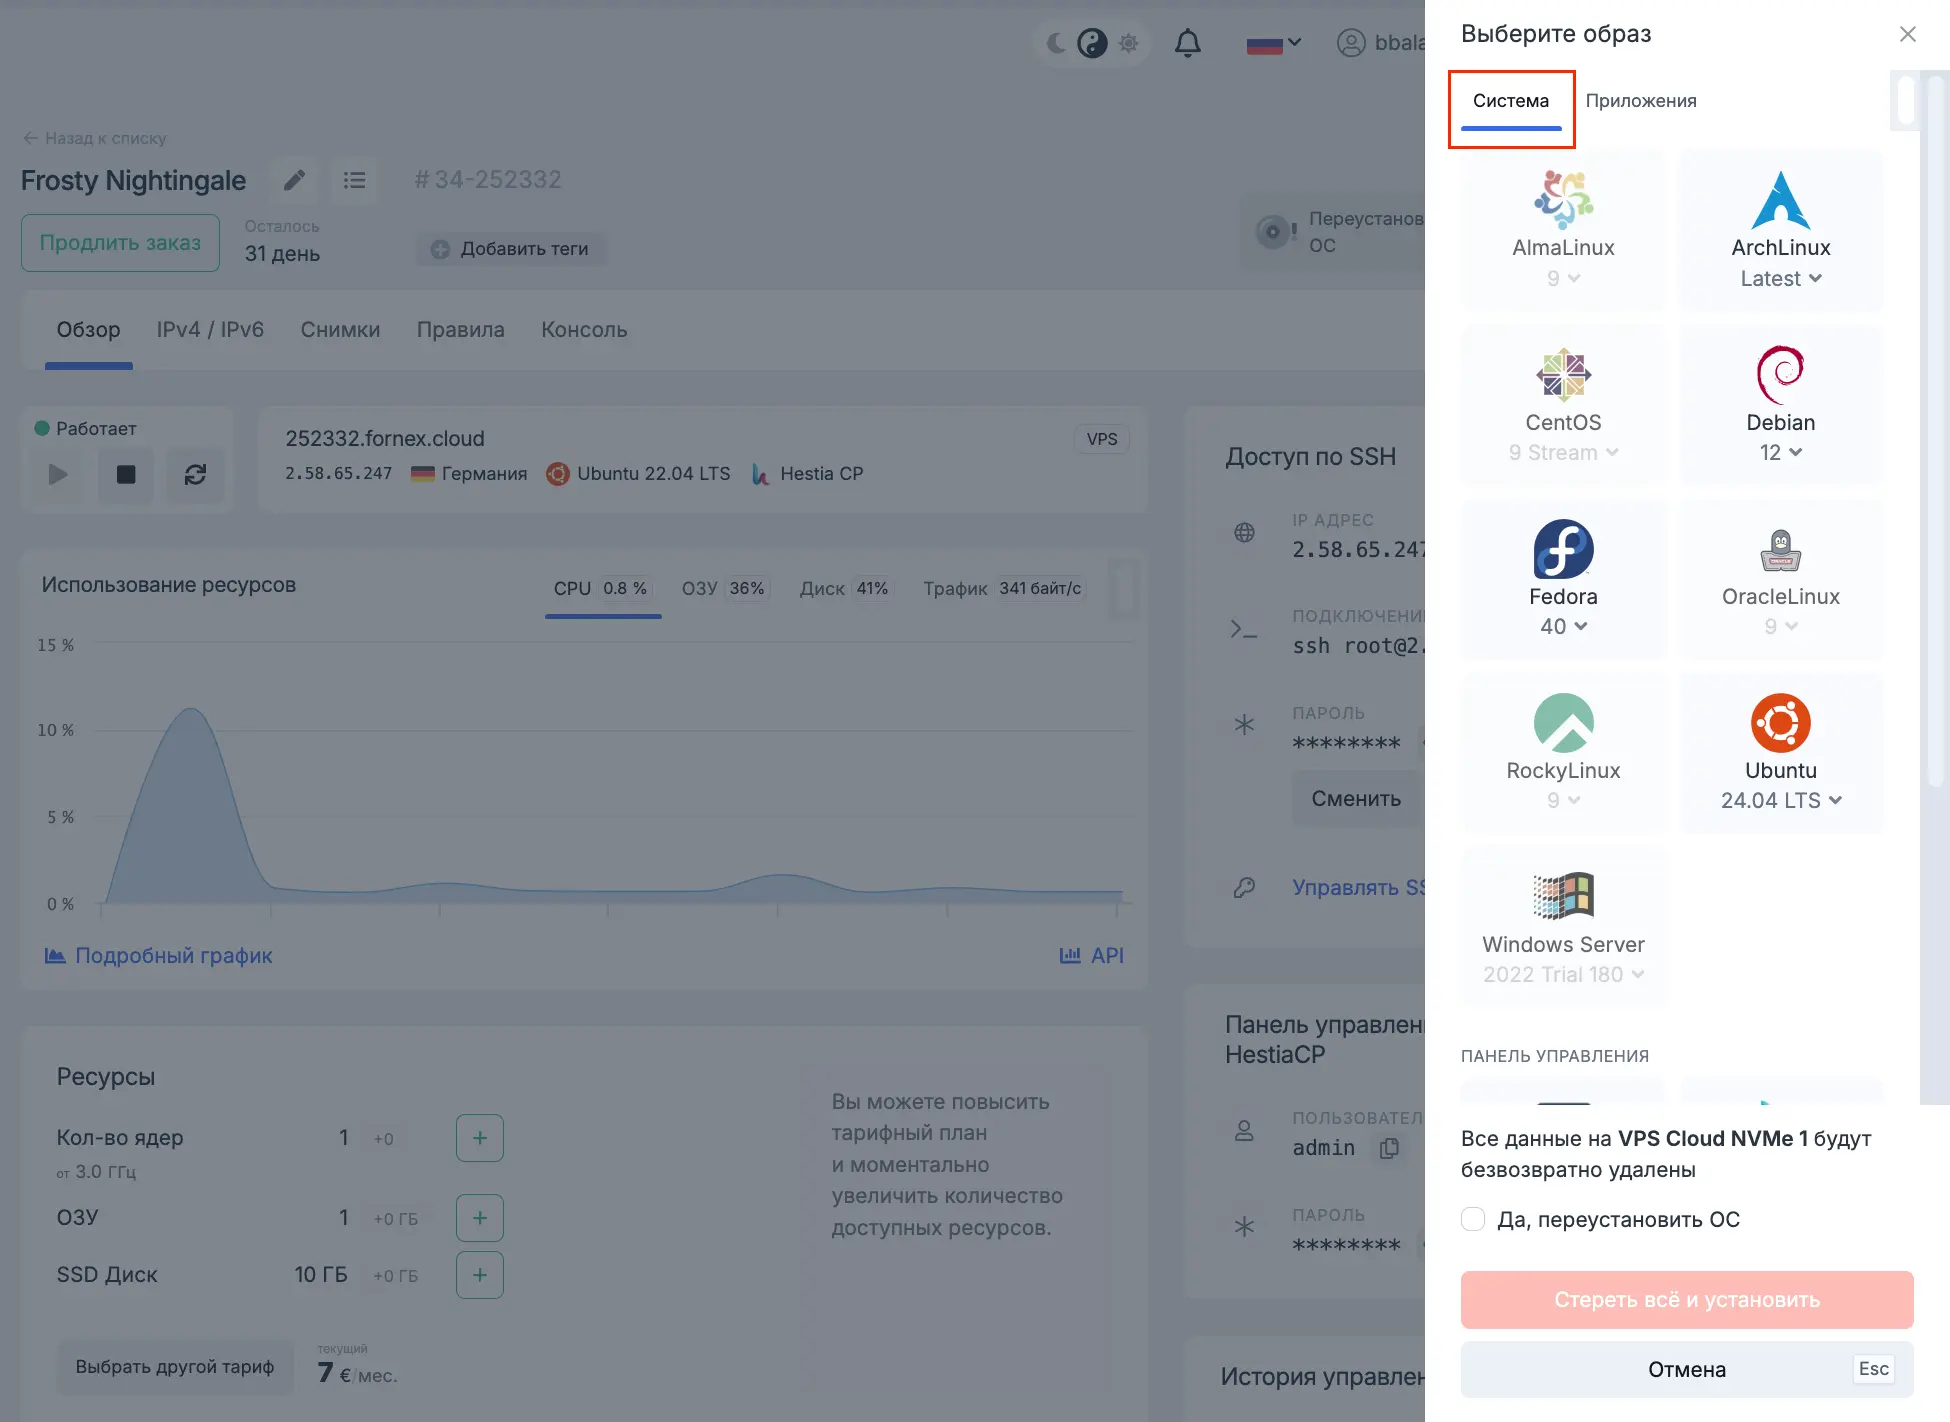The width and height of the screenshot is (1950, 1422).
Task: Click 'Продлить заказ' button
Action: click(x=120, y=243)
